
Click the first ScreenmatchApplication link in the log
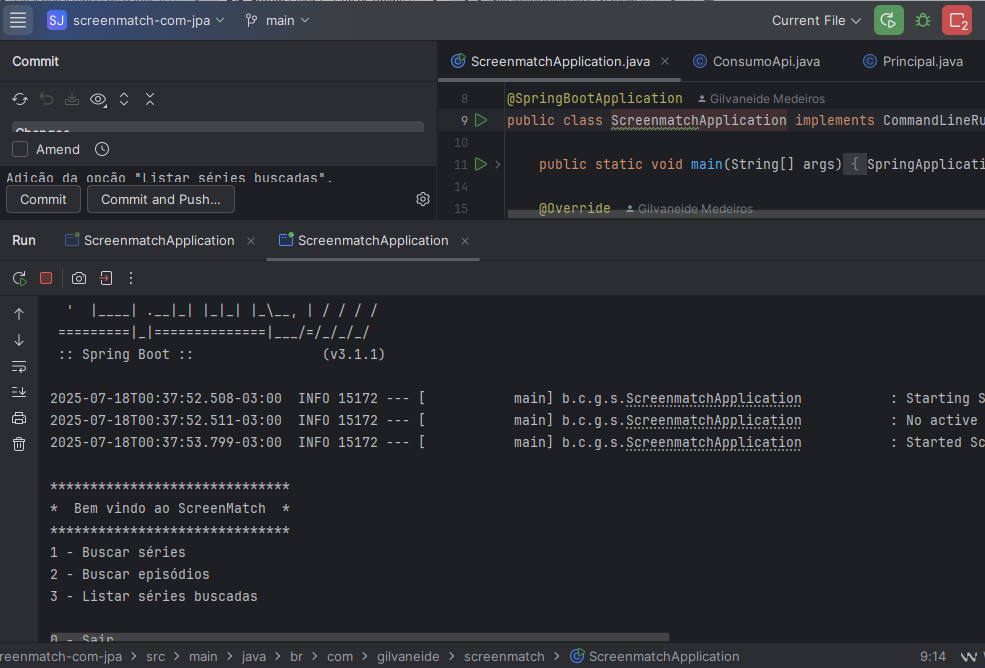[x=714, y=398]
